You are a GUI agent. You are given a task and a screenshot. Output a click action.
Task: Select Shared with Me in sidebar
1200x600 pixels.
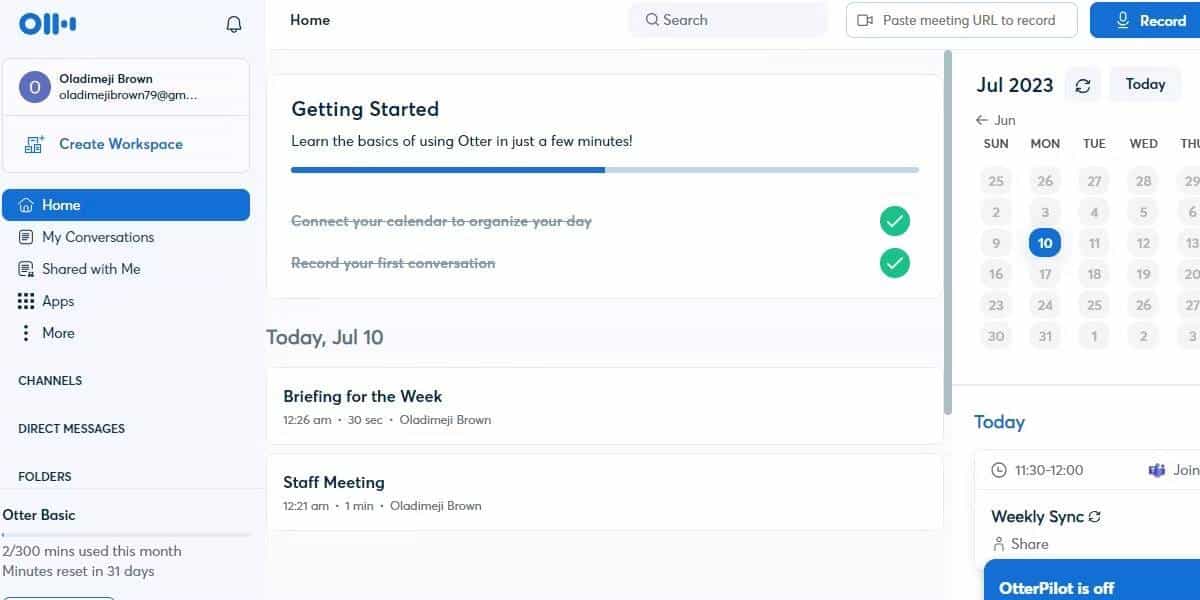pos(90,269)
